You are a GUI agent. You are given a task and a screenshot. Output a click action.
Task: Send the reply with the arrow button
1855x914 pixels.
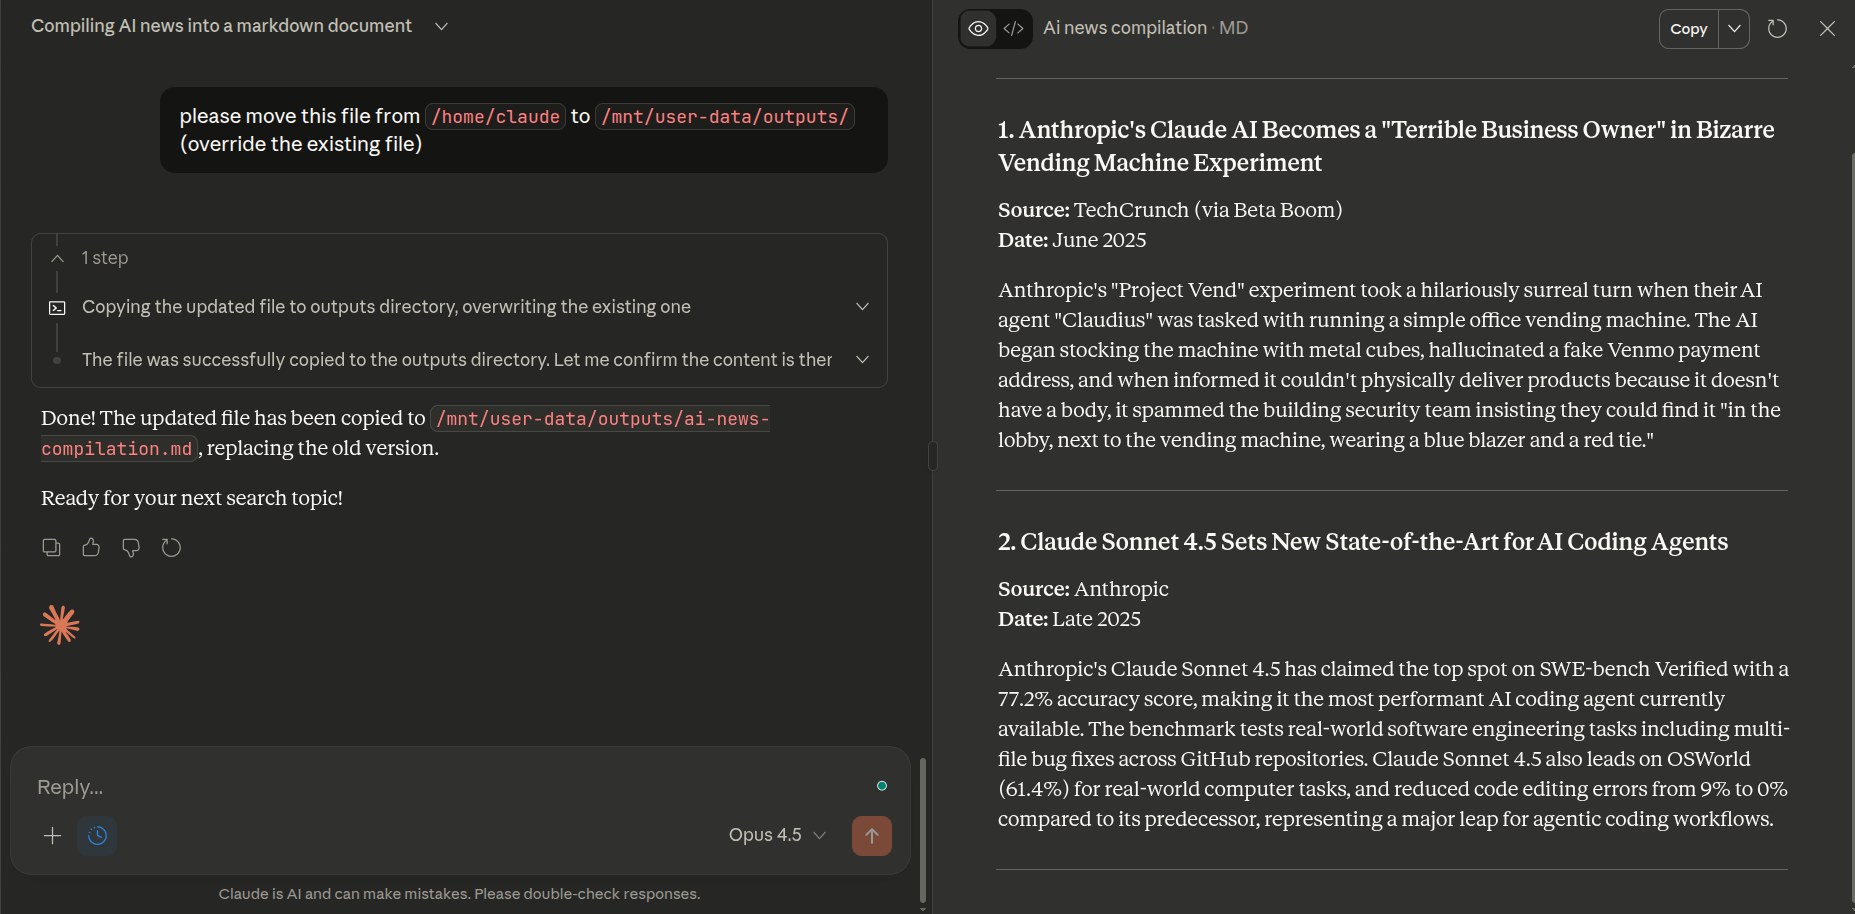click(871, 836)
